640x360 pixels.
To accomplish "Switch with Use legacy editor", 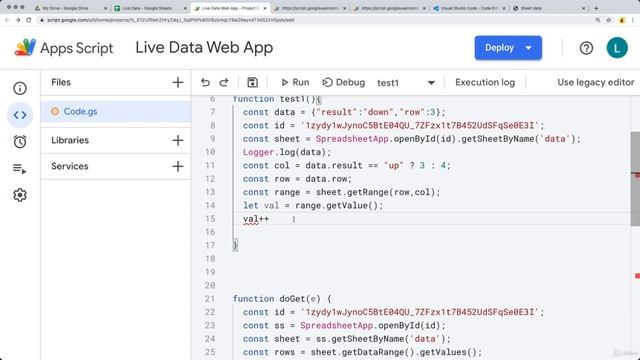I will coord(596,82).
